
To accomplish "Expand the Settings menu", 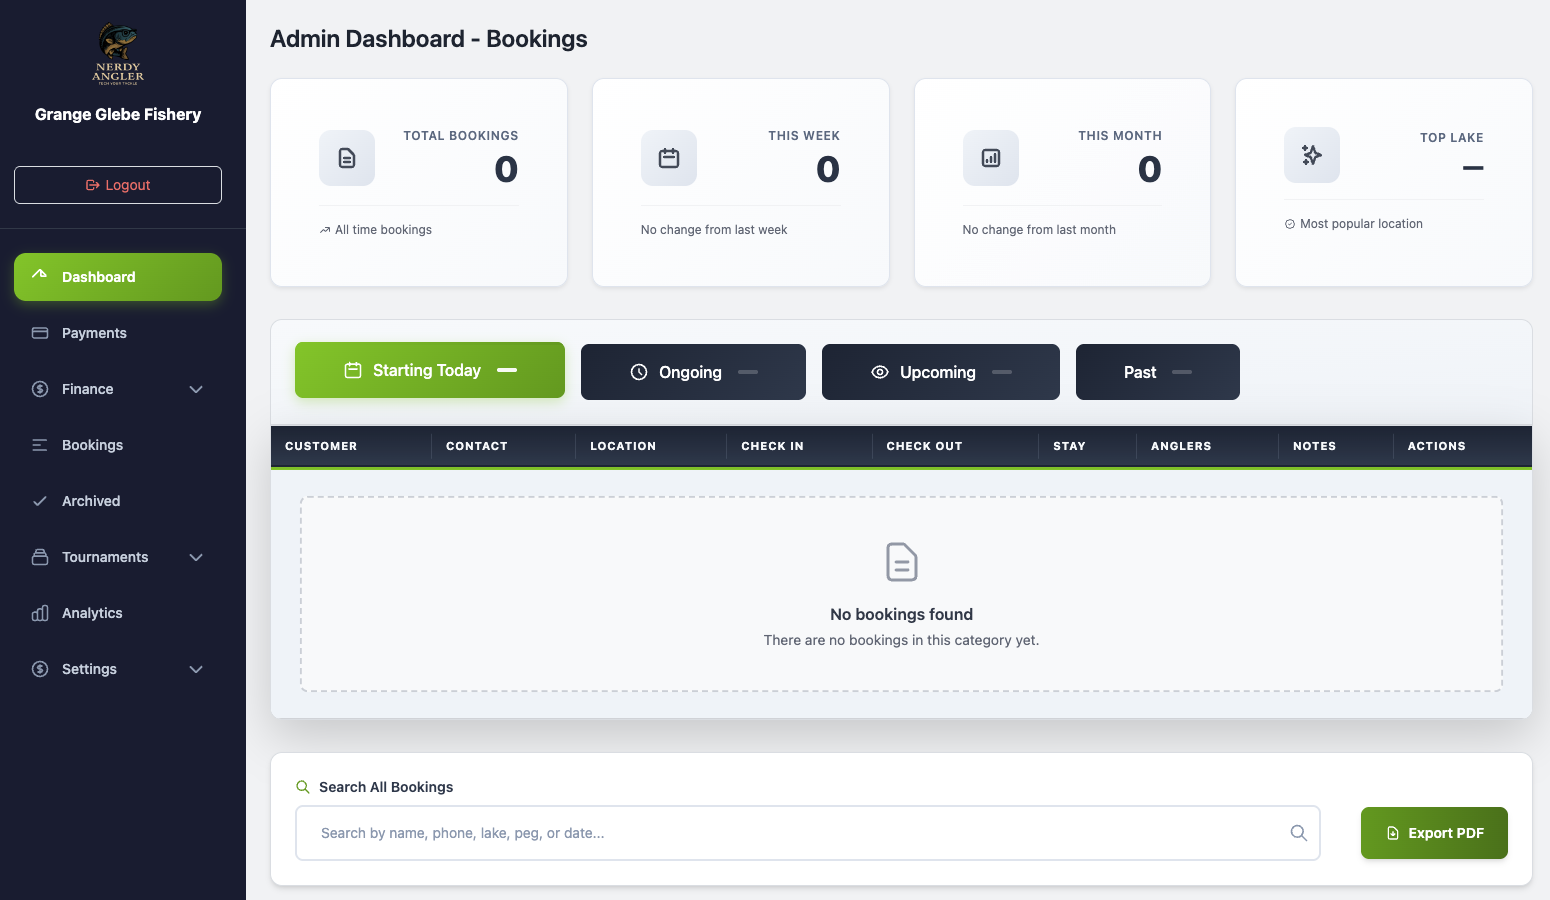I will pyautogui.click(x=196, y=669).
